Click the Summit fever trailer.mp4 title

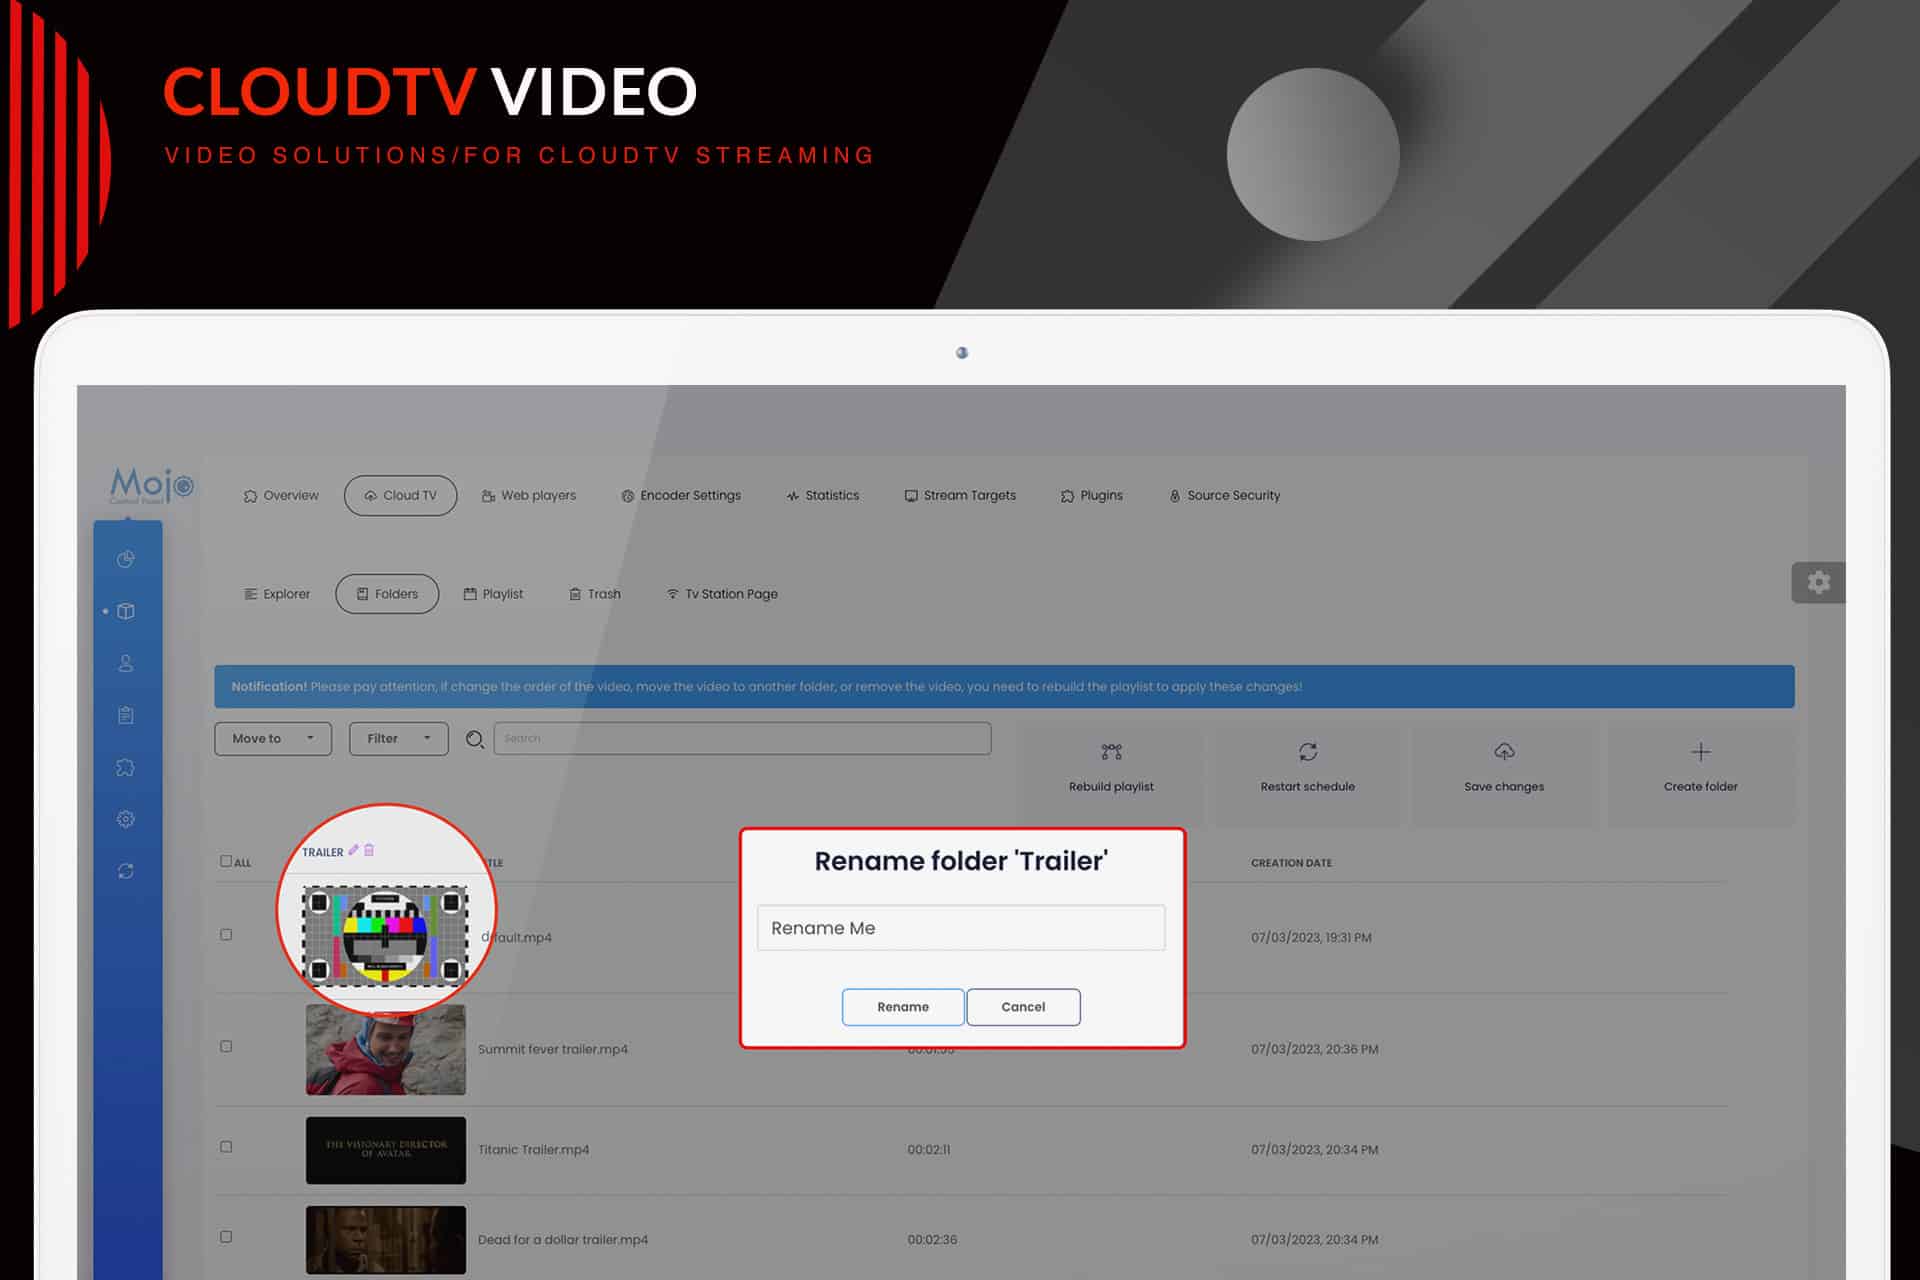(553, 1049)
